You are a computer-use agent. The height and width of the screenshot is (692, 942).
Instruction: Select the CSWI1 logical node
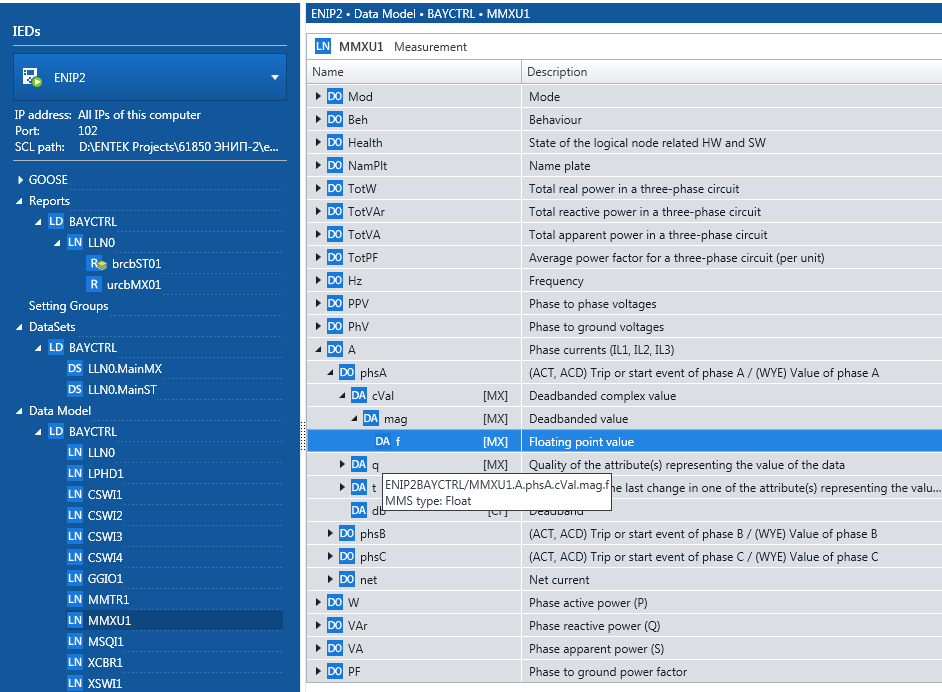coord(105,495)
